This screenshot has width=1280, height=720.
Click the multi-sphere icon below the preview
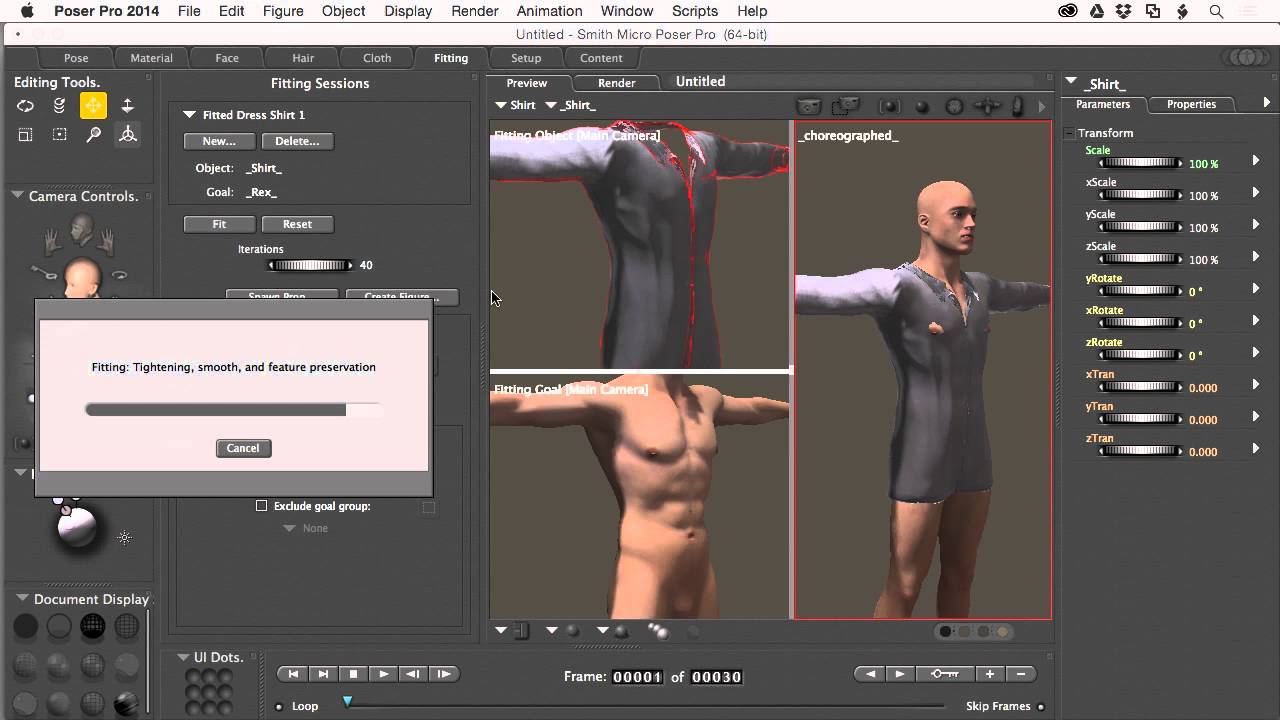(x=658, y=630)
